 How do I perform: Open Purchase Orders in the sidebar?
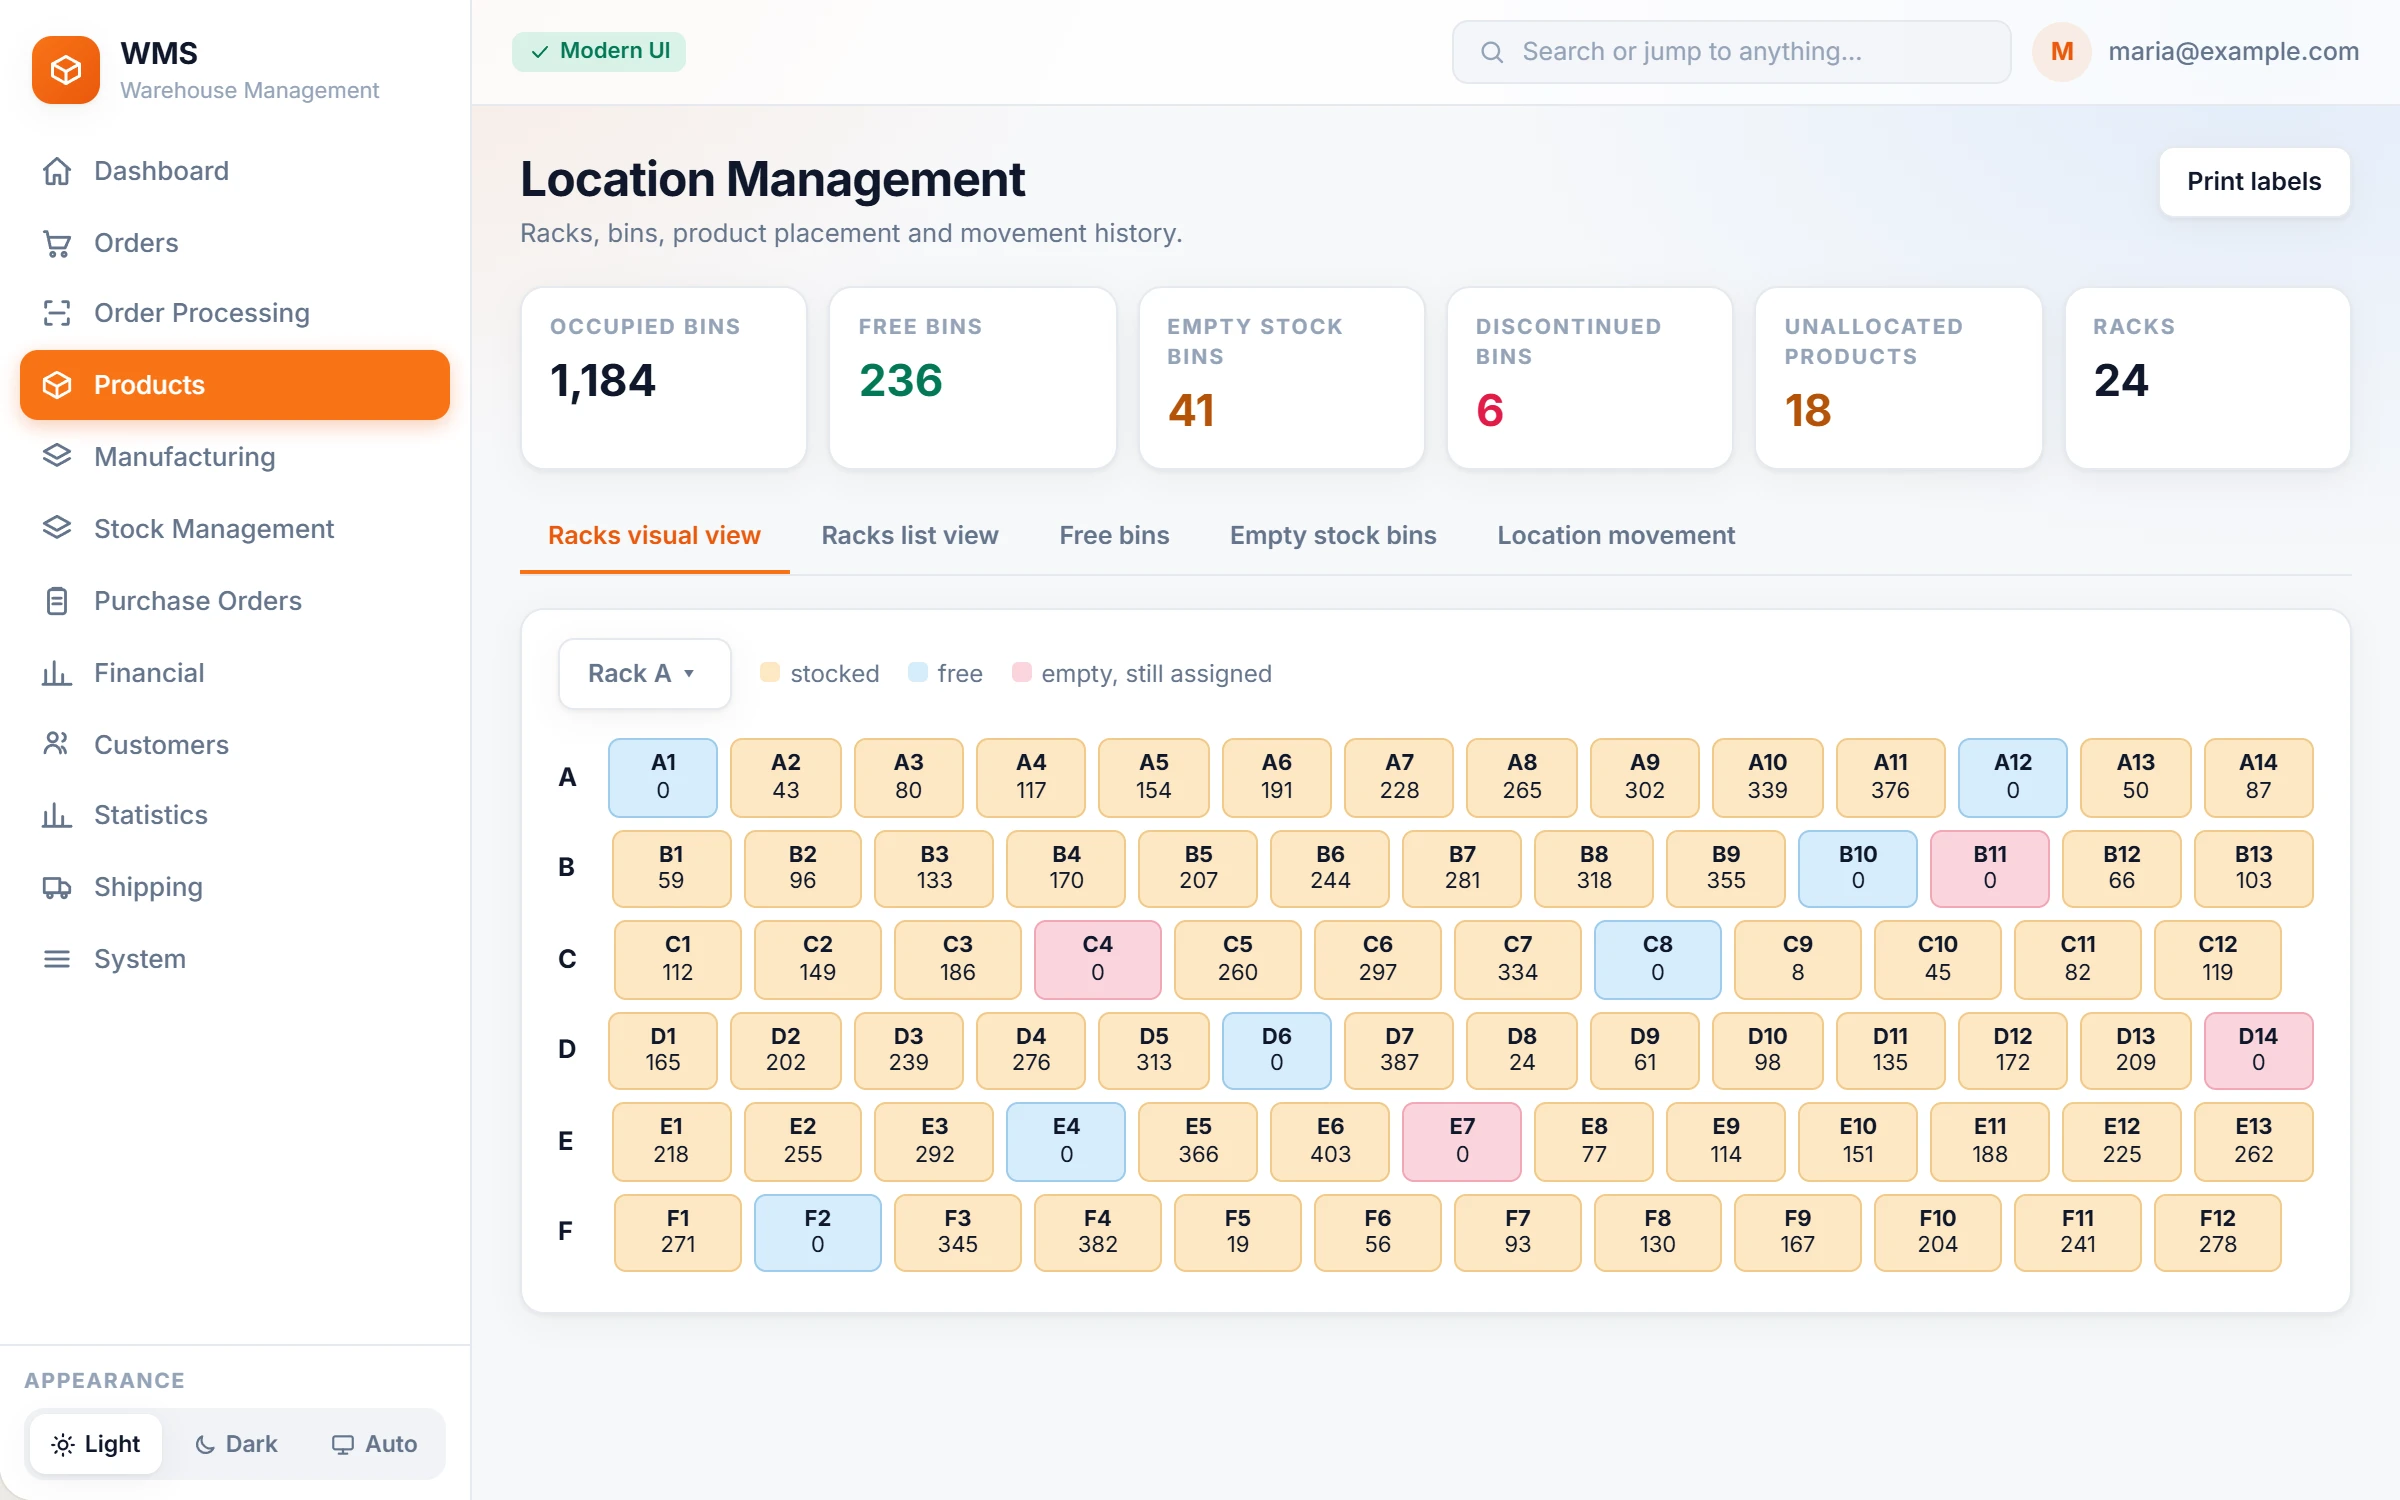[235, 601]
